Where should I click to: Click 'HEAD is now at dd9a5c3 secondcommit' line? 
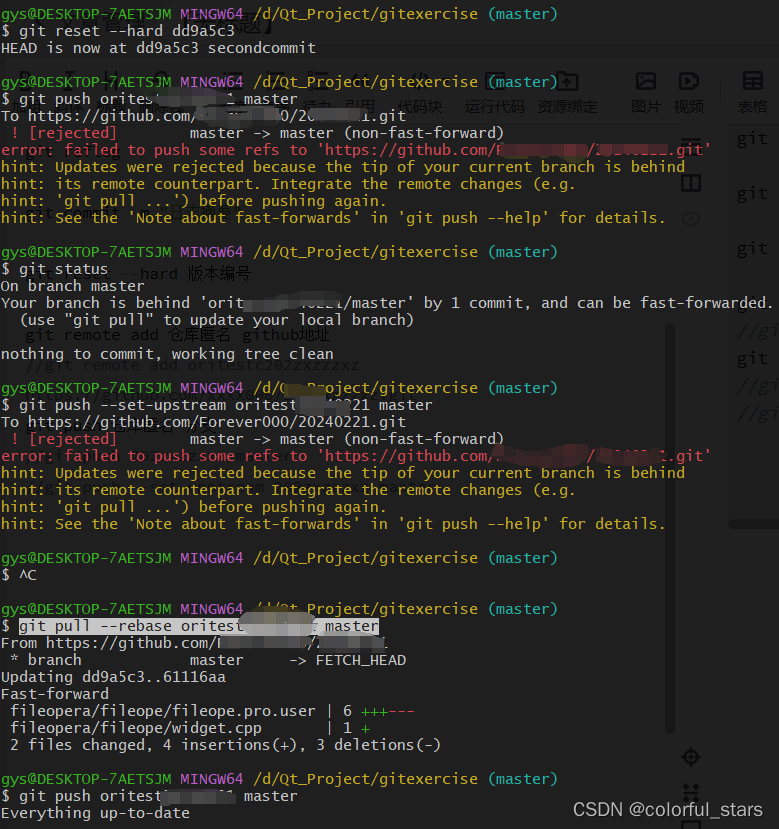point(158,48)
